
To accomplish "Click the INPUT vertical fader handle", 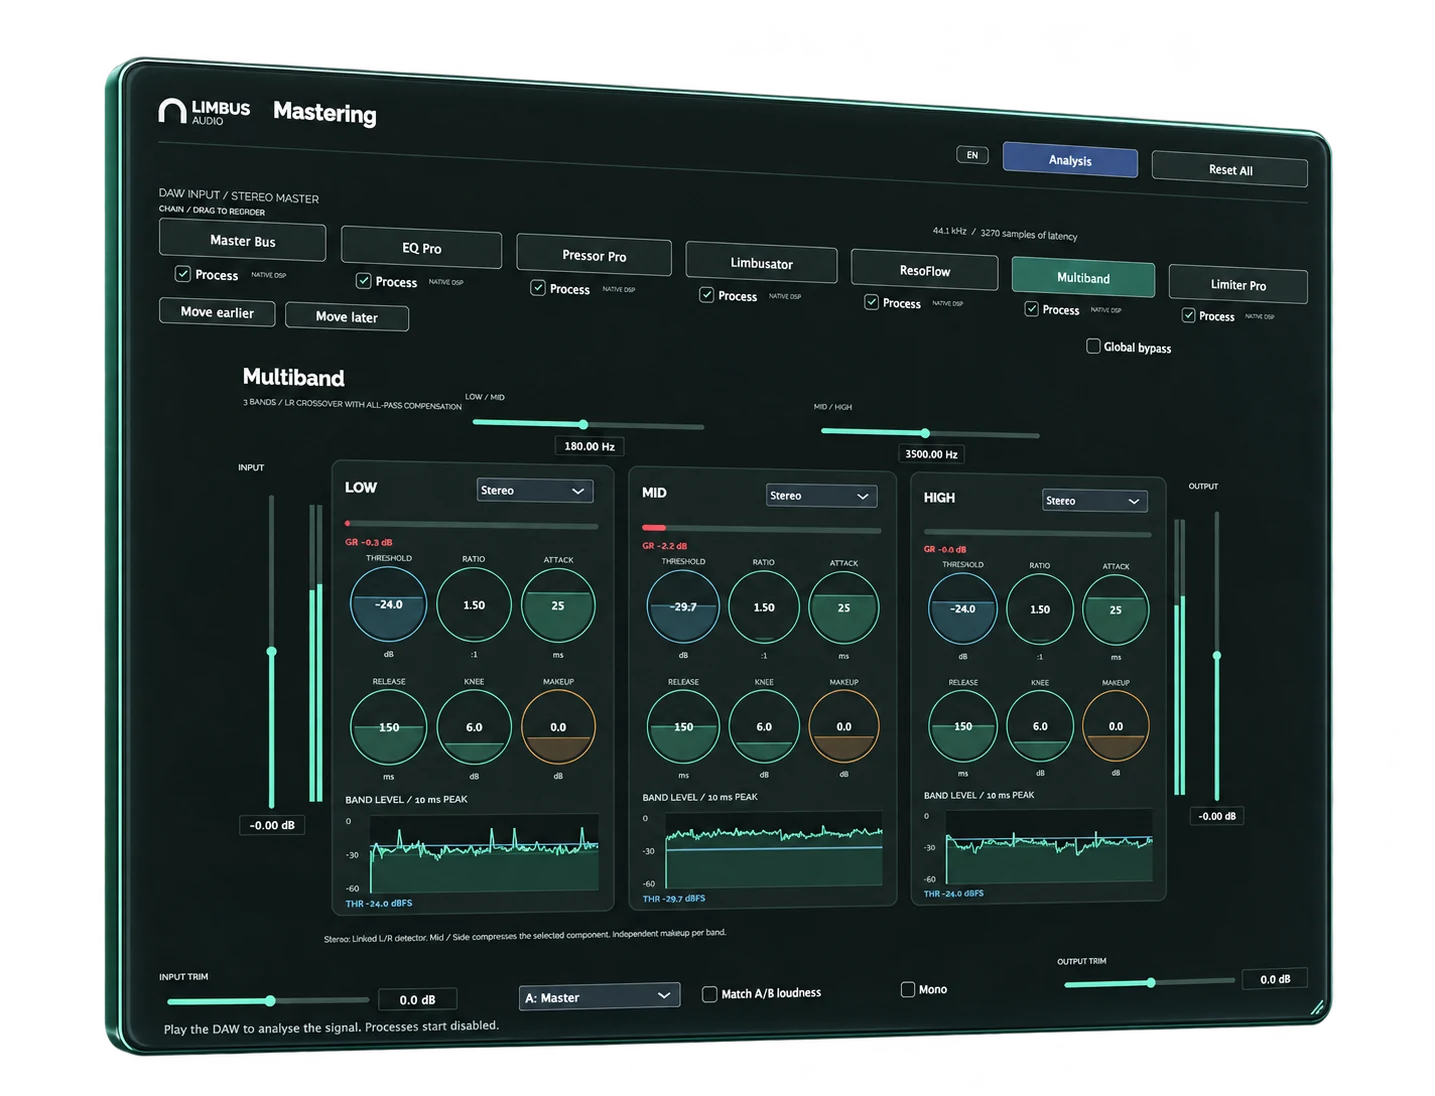I will pos(271,651).
